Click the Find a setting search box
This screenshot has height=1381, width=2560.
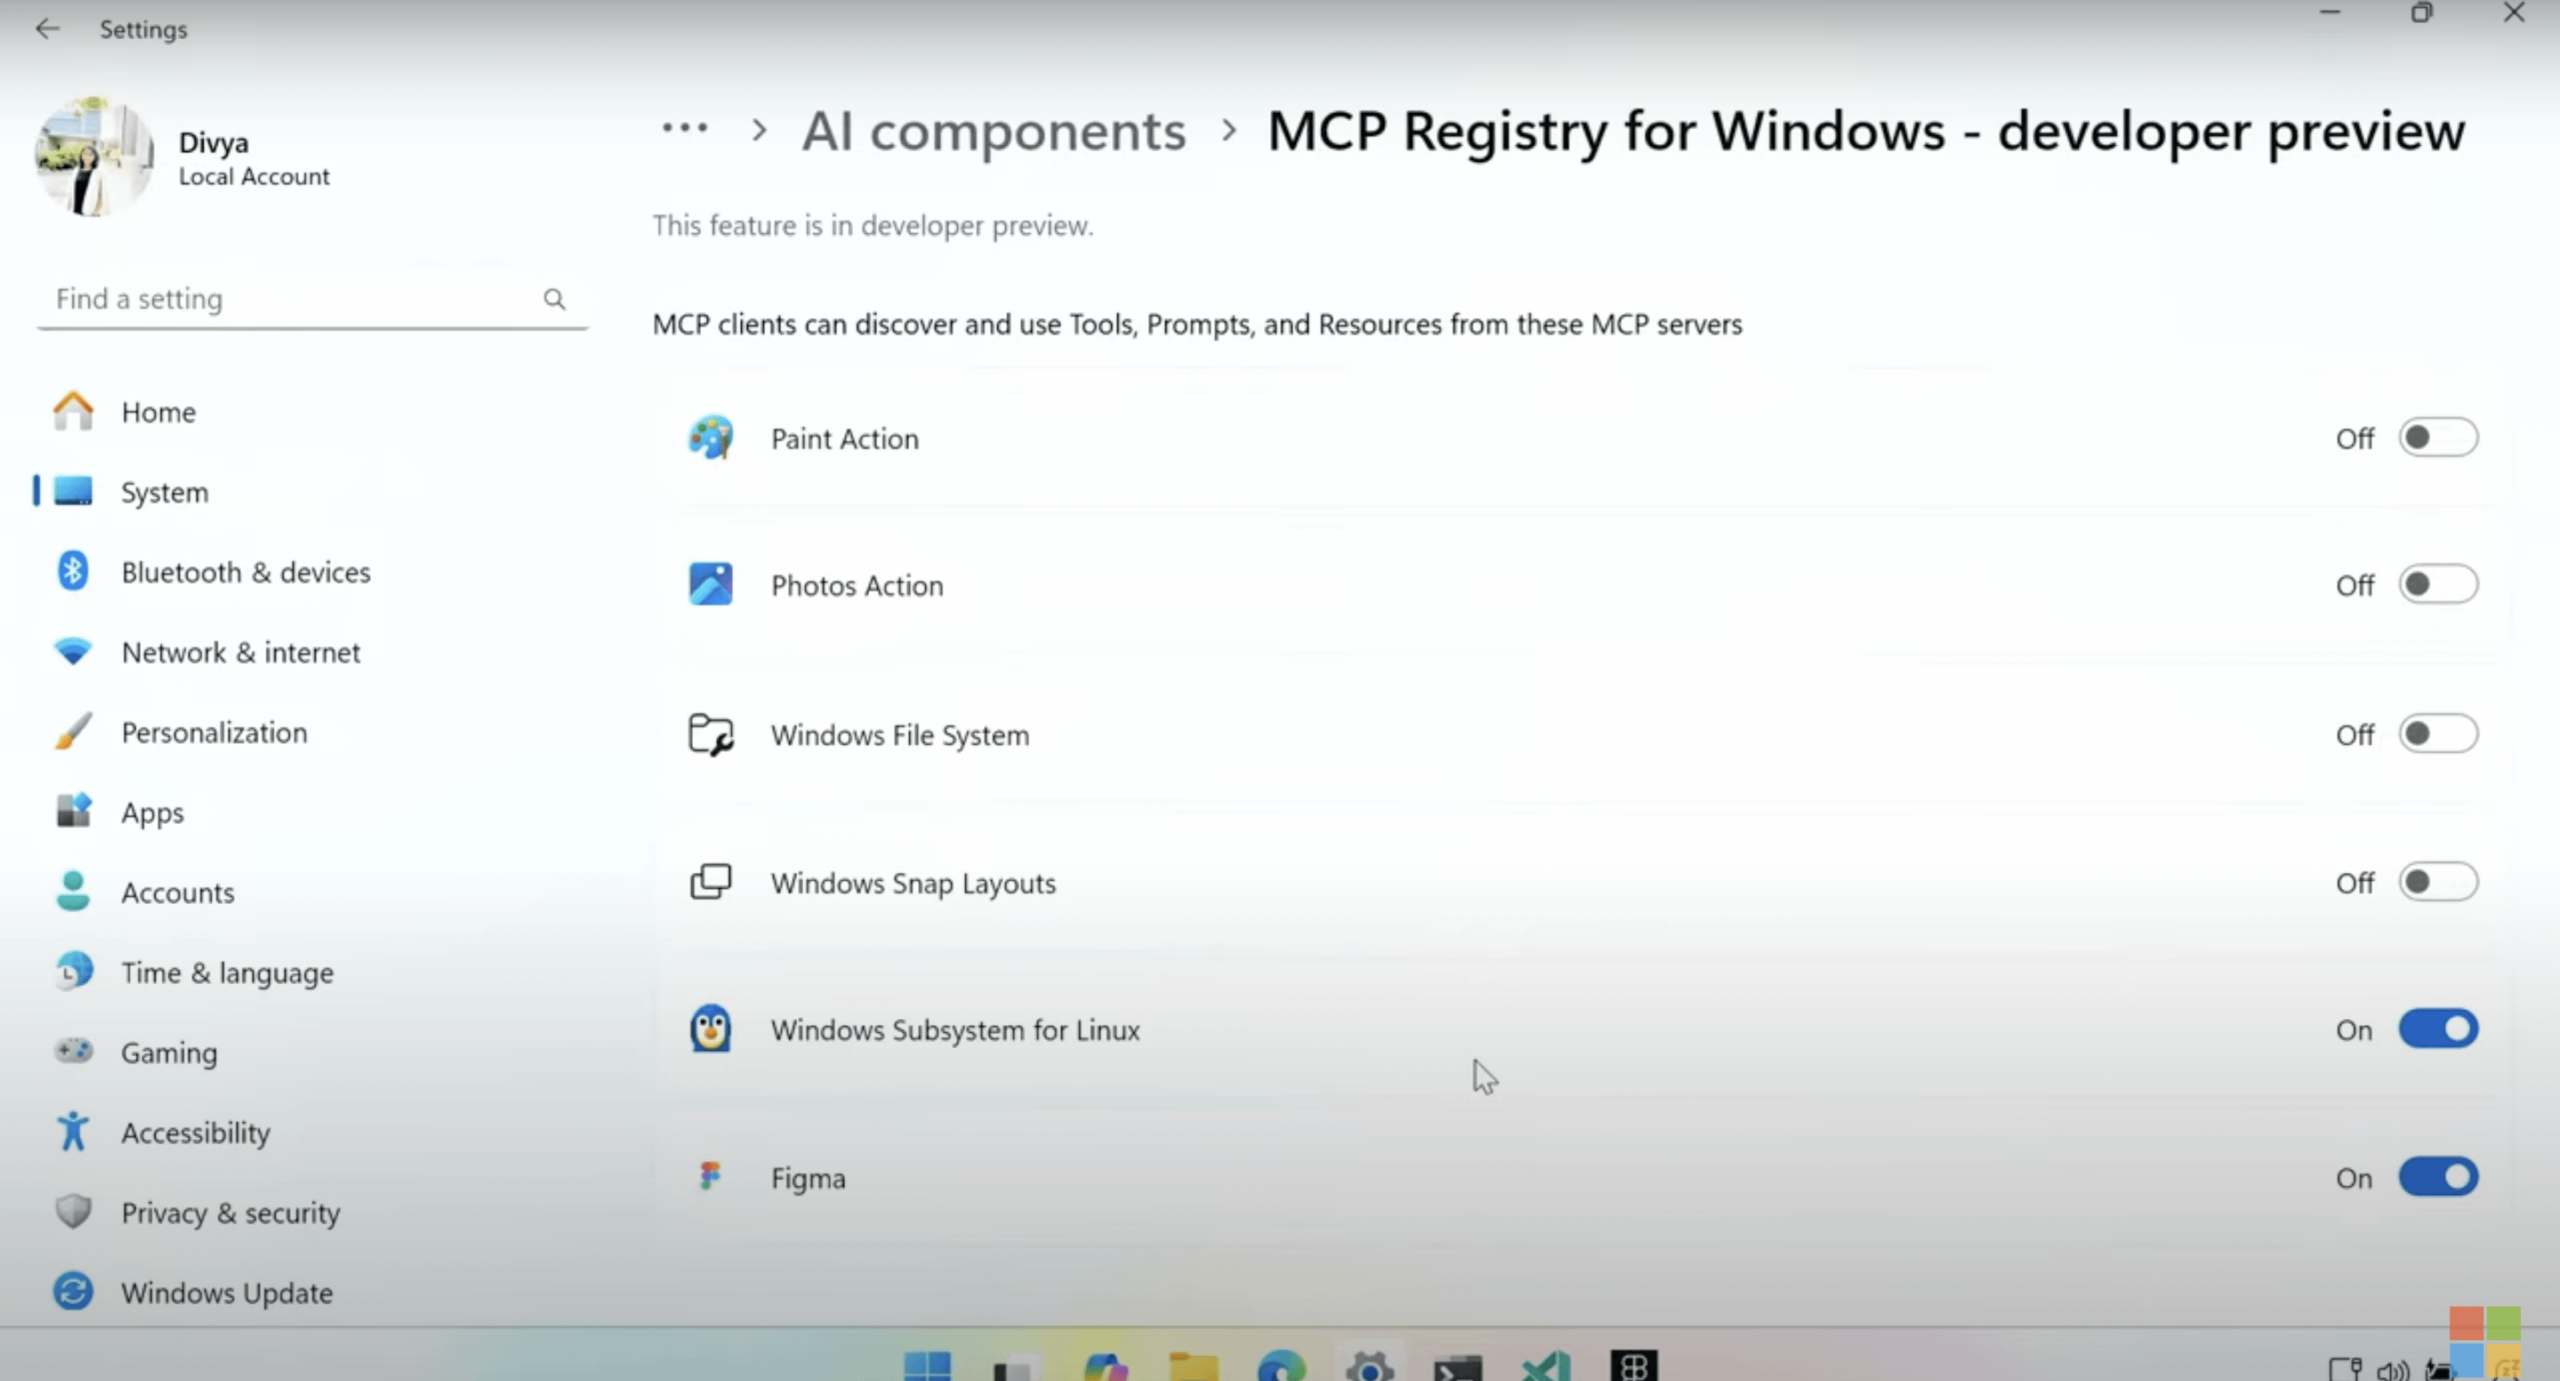pos(312,299)
